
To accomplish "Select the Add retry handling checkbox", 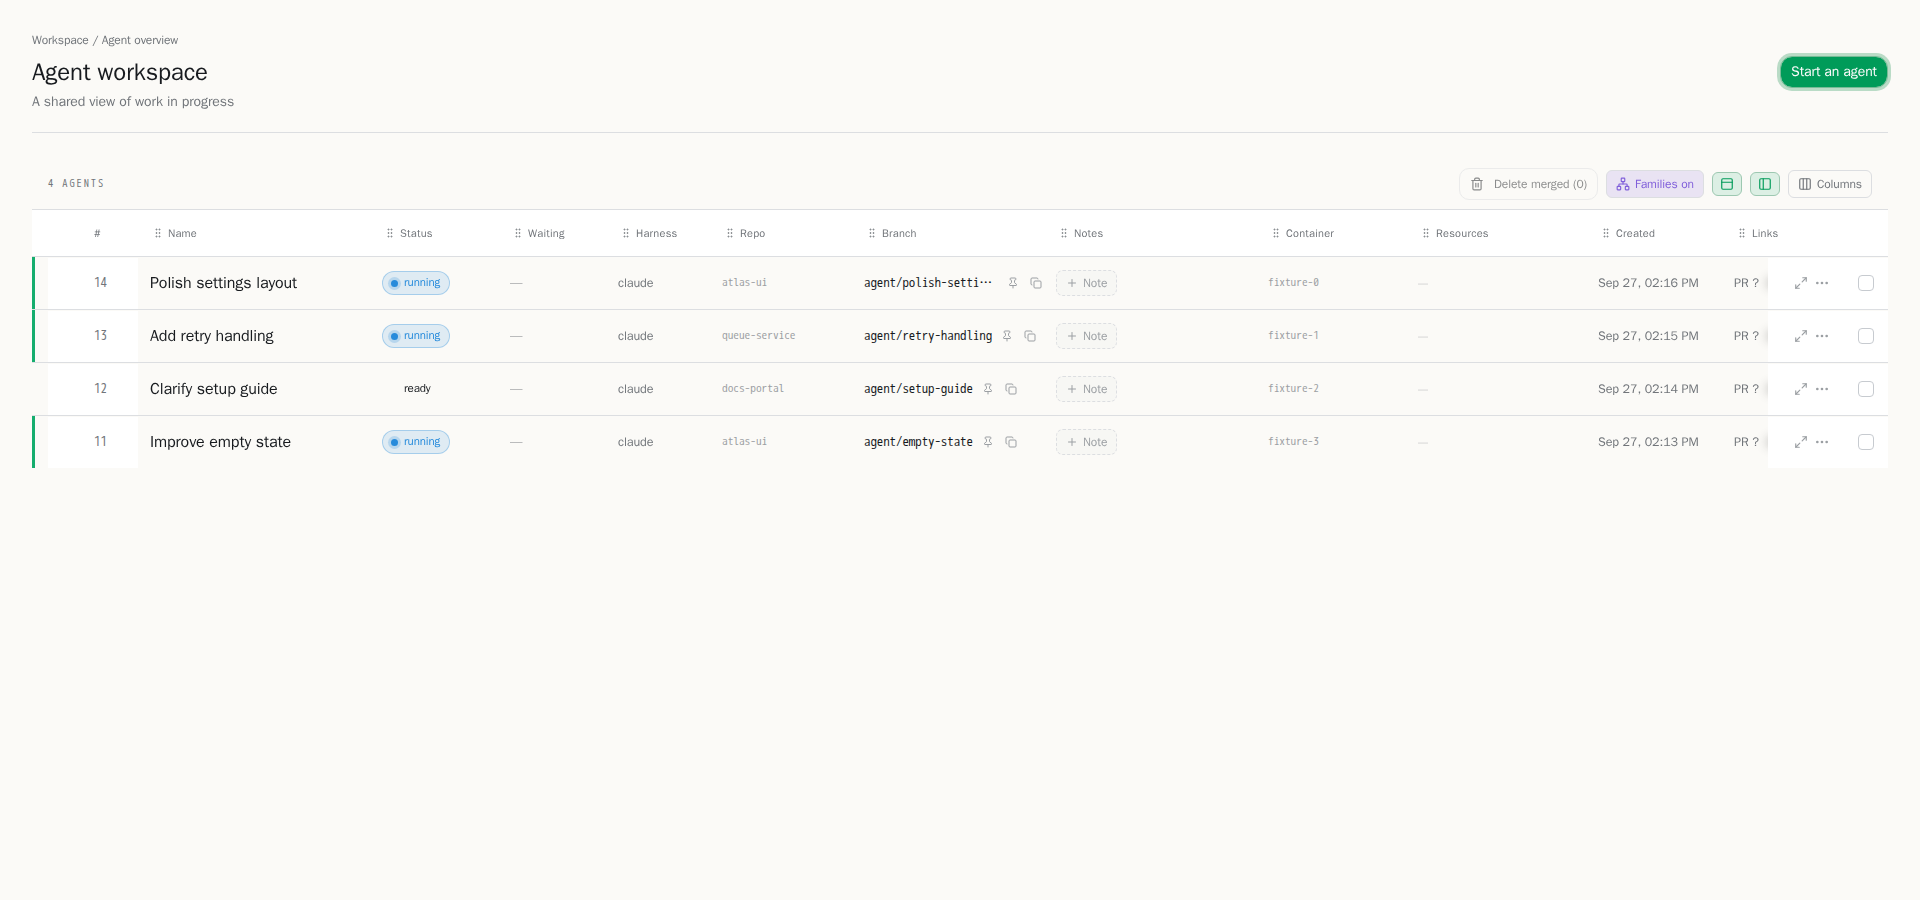I will click(x=1866, y=336).
